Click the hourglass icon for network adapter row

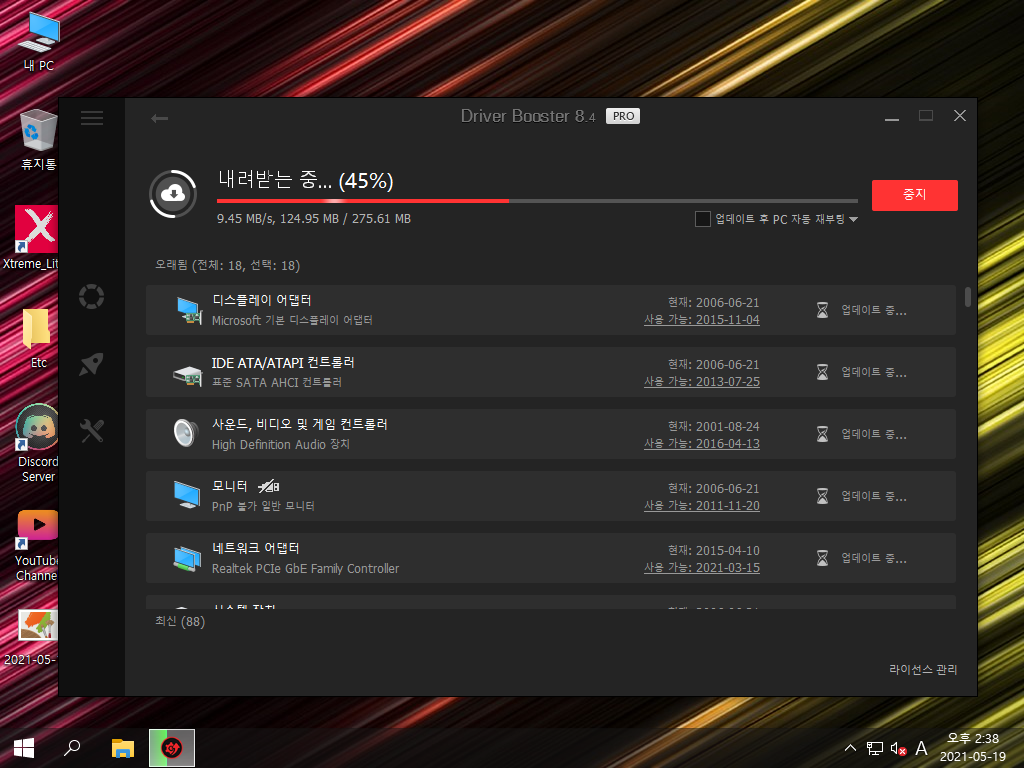[822, 558]
